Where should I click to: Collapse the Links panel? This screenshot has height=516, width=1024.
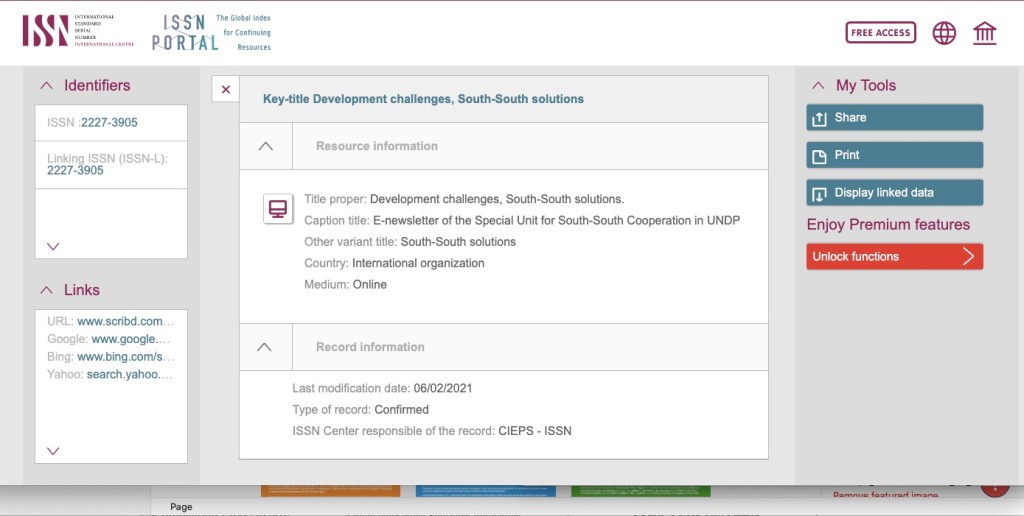[46, 290]
